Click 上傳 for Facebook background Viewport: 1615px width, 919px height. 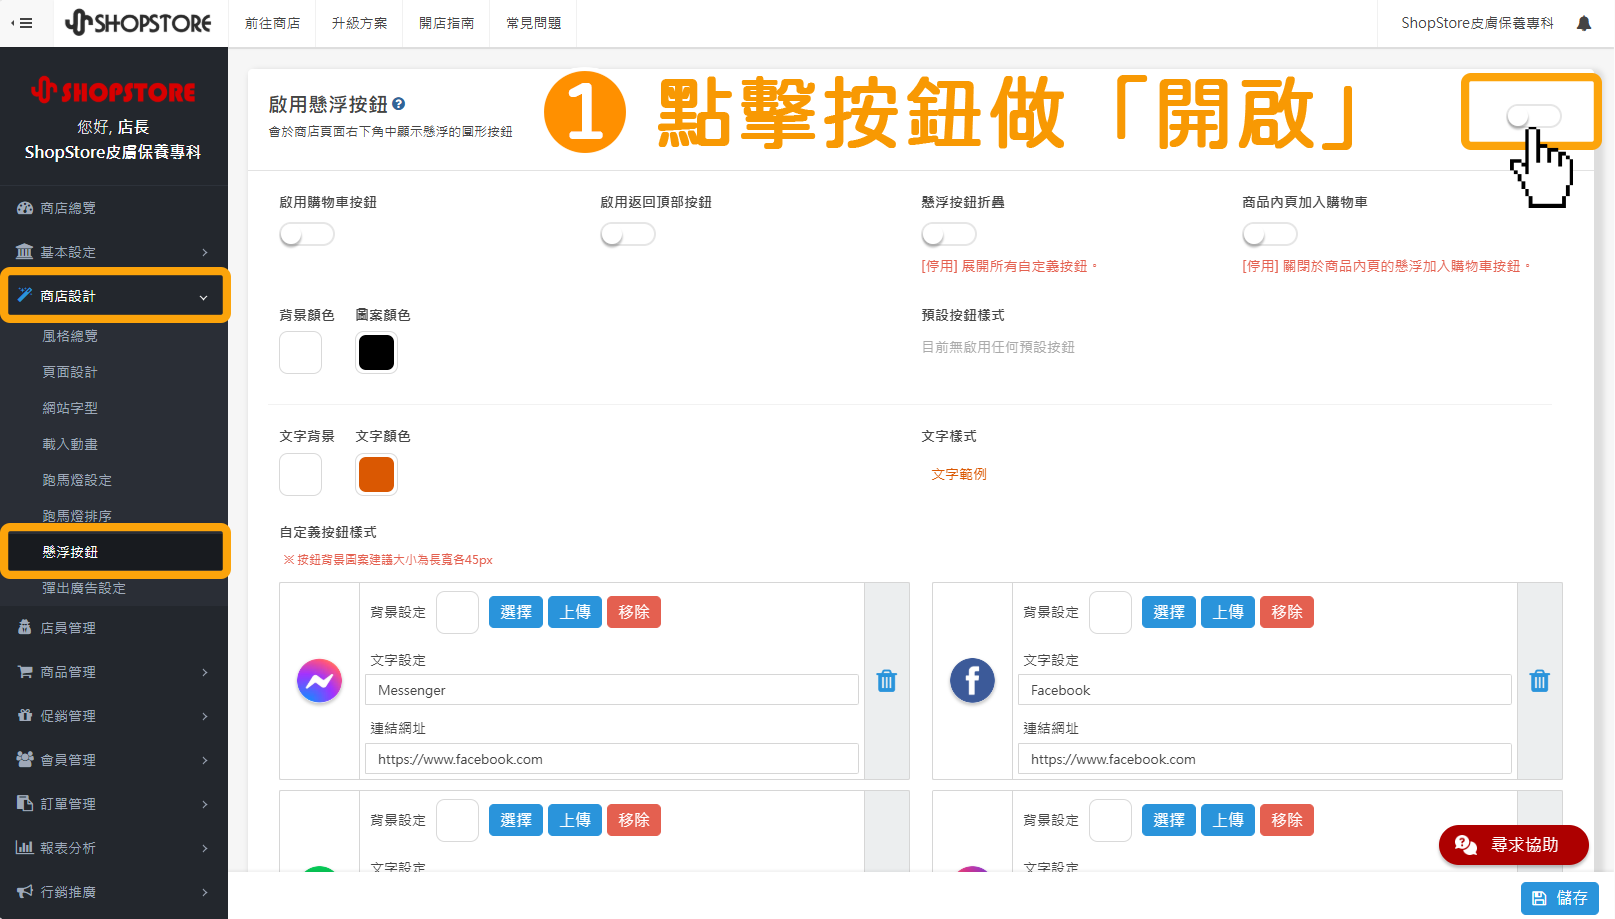pos(1228,612)
